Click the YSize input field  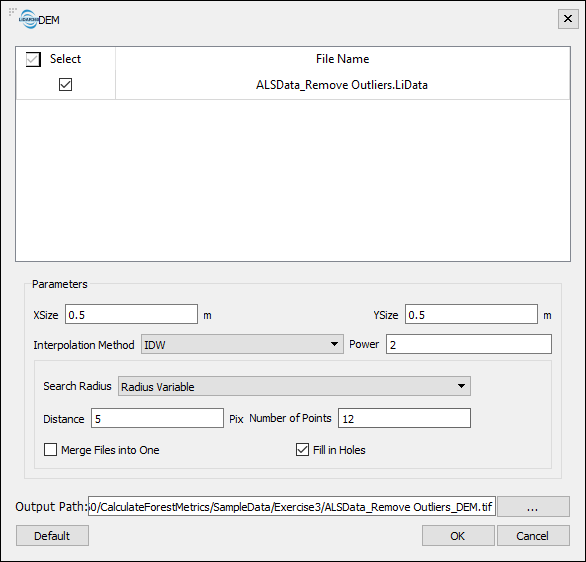471,314
